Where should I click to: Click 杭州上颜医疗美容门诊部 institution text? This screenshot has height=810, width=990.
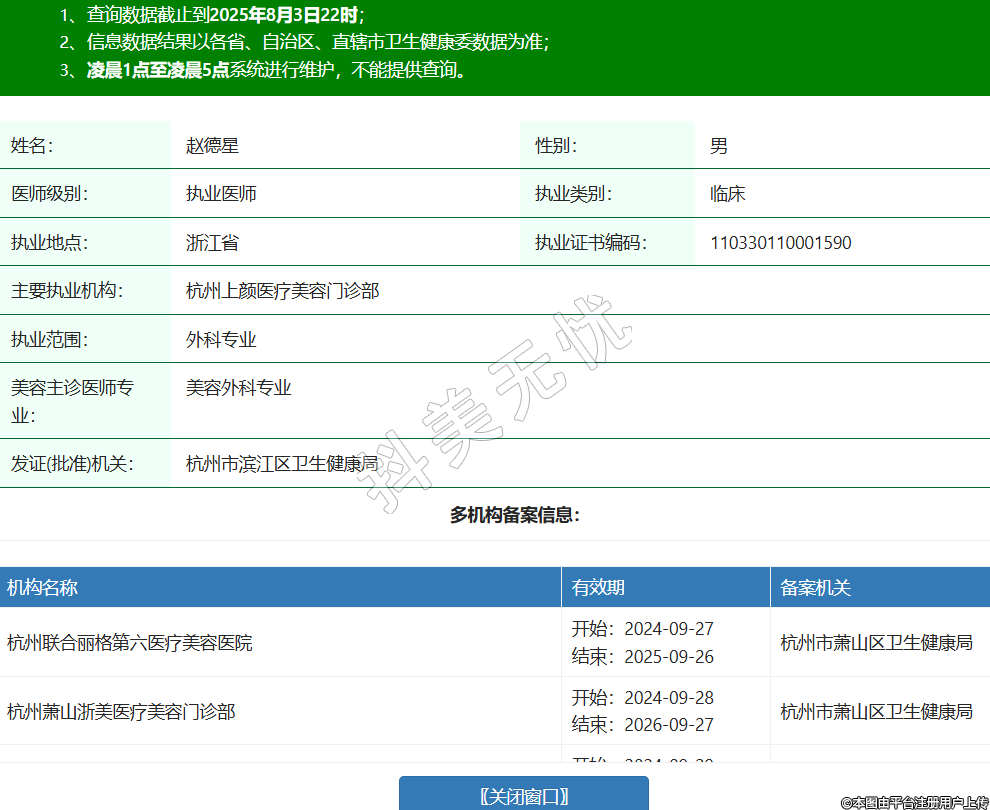(x=282, y=291)
